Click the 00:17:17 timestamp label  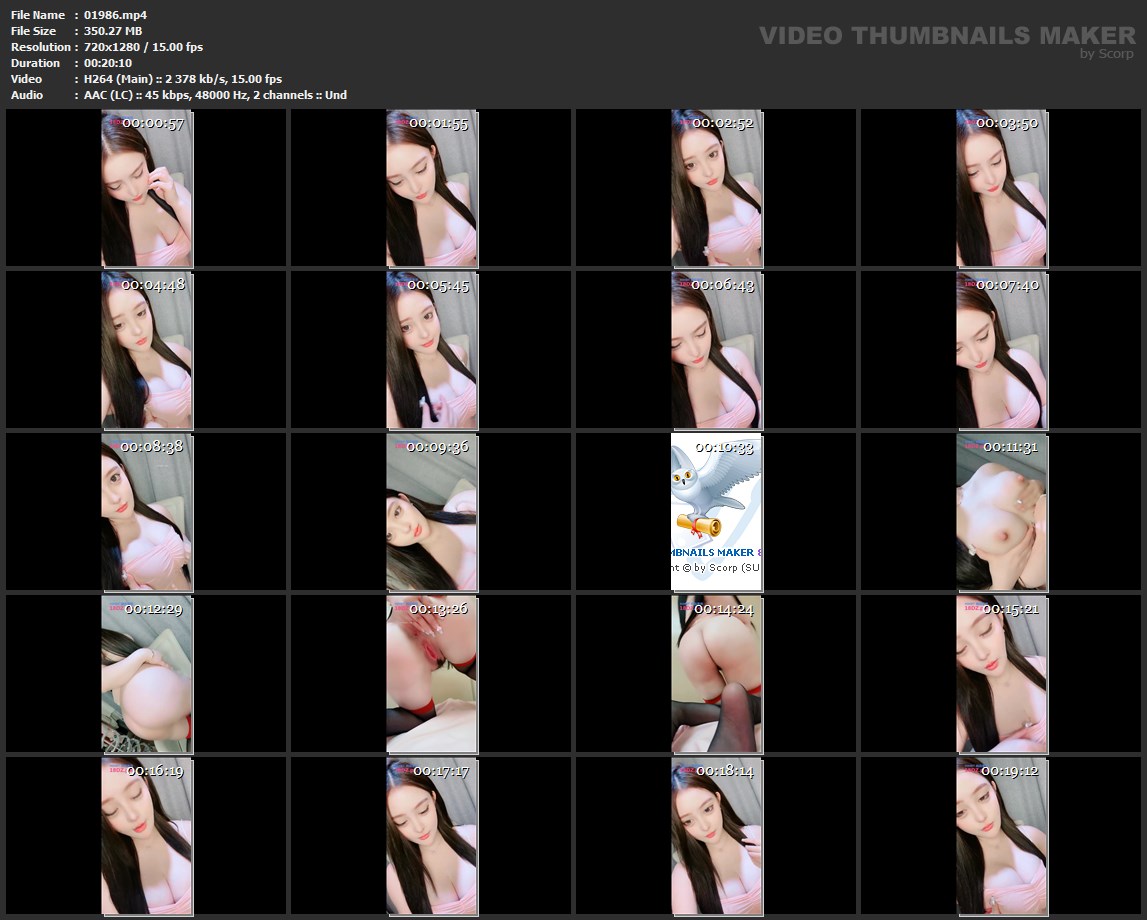440,771
